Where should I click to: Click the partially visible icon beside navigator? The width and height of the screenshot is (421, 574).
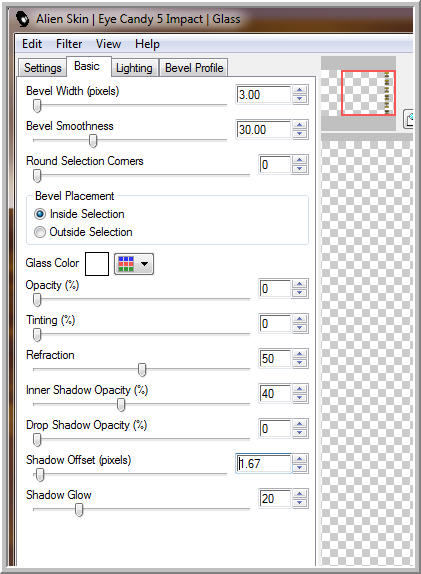pos(408,119)
